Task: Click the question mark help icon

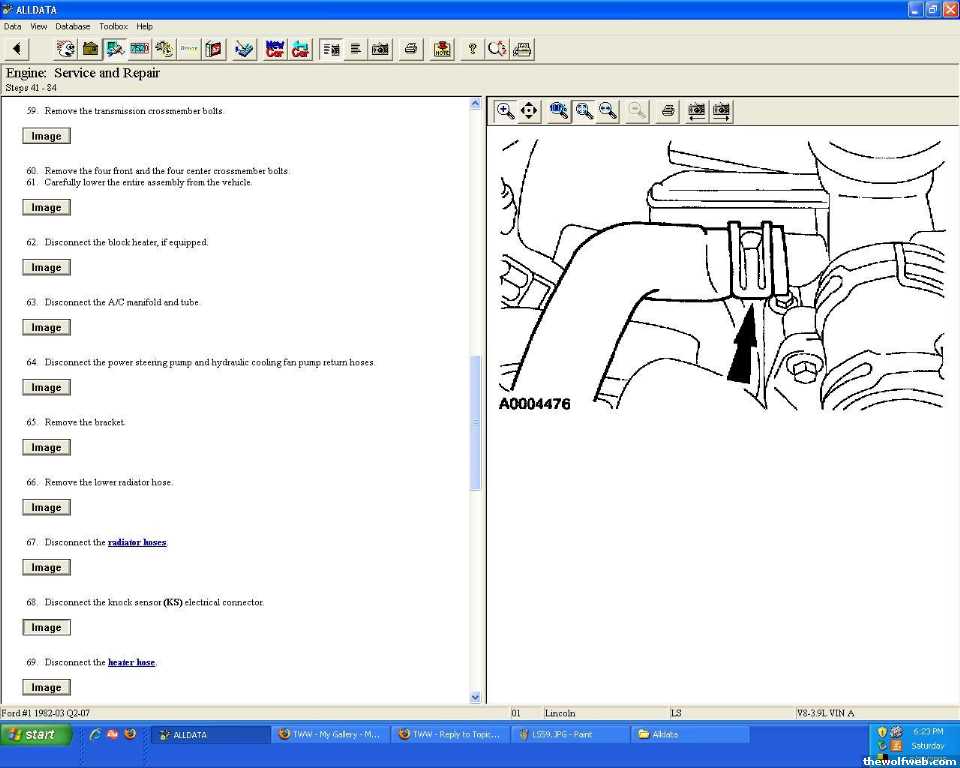Action: (473, 49)
